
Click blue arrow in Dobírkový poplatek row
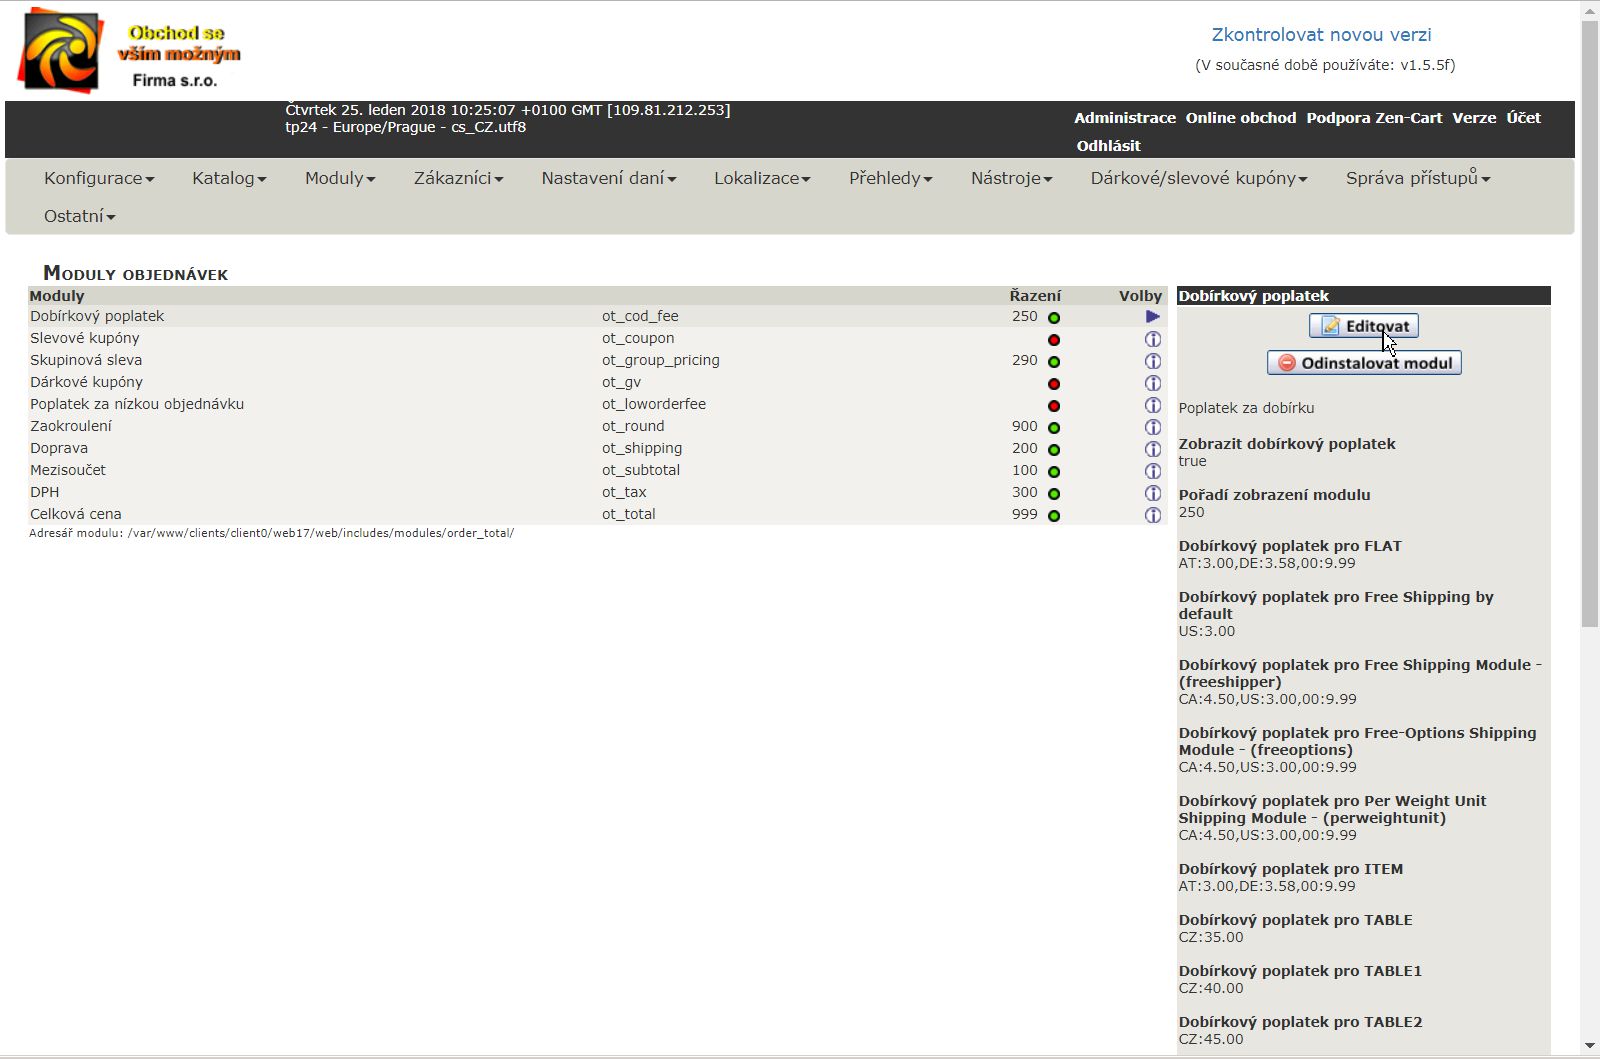1152,317
